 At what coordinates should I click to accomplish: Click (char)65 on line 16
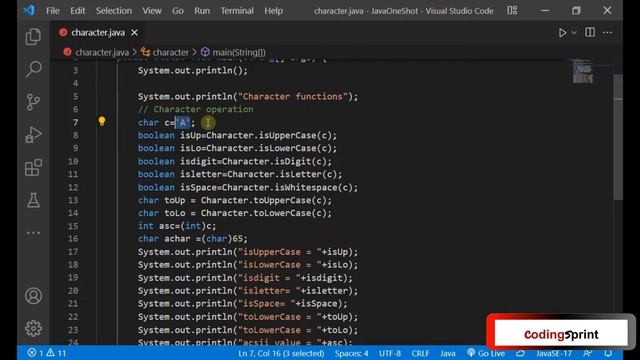click(222, 239)
